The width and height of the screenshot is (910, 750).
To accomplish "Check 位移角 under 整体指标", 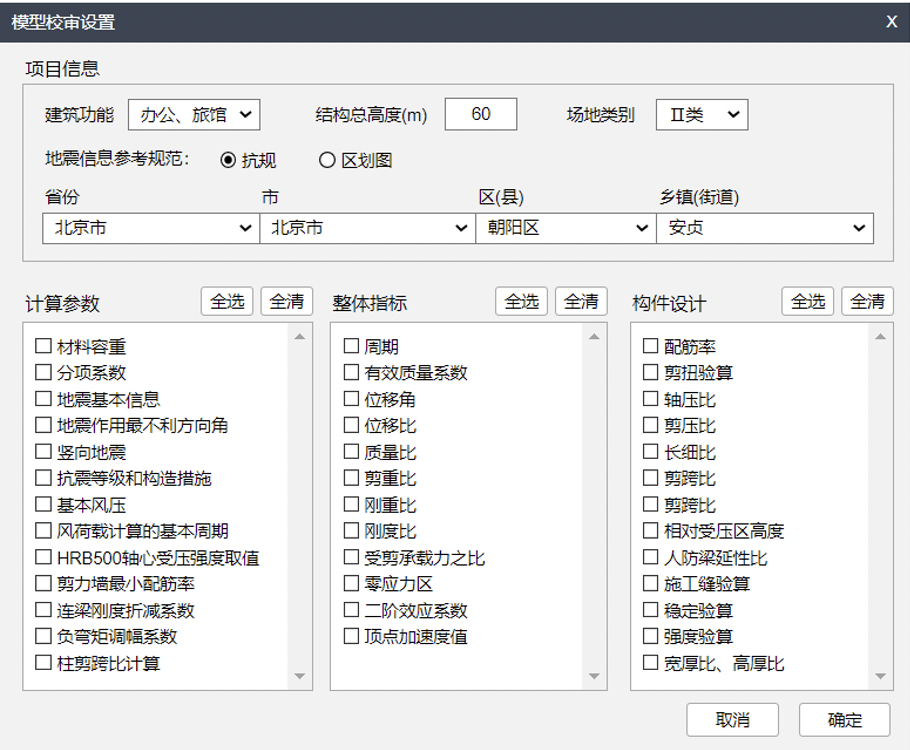I will [x=348, y=401].
